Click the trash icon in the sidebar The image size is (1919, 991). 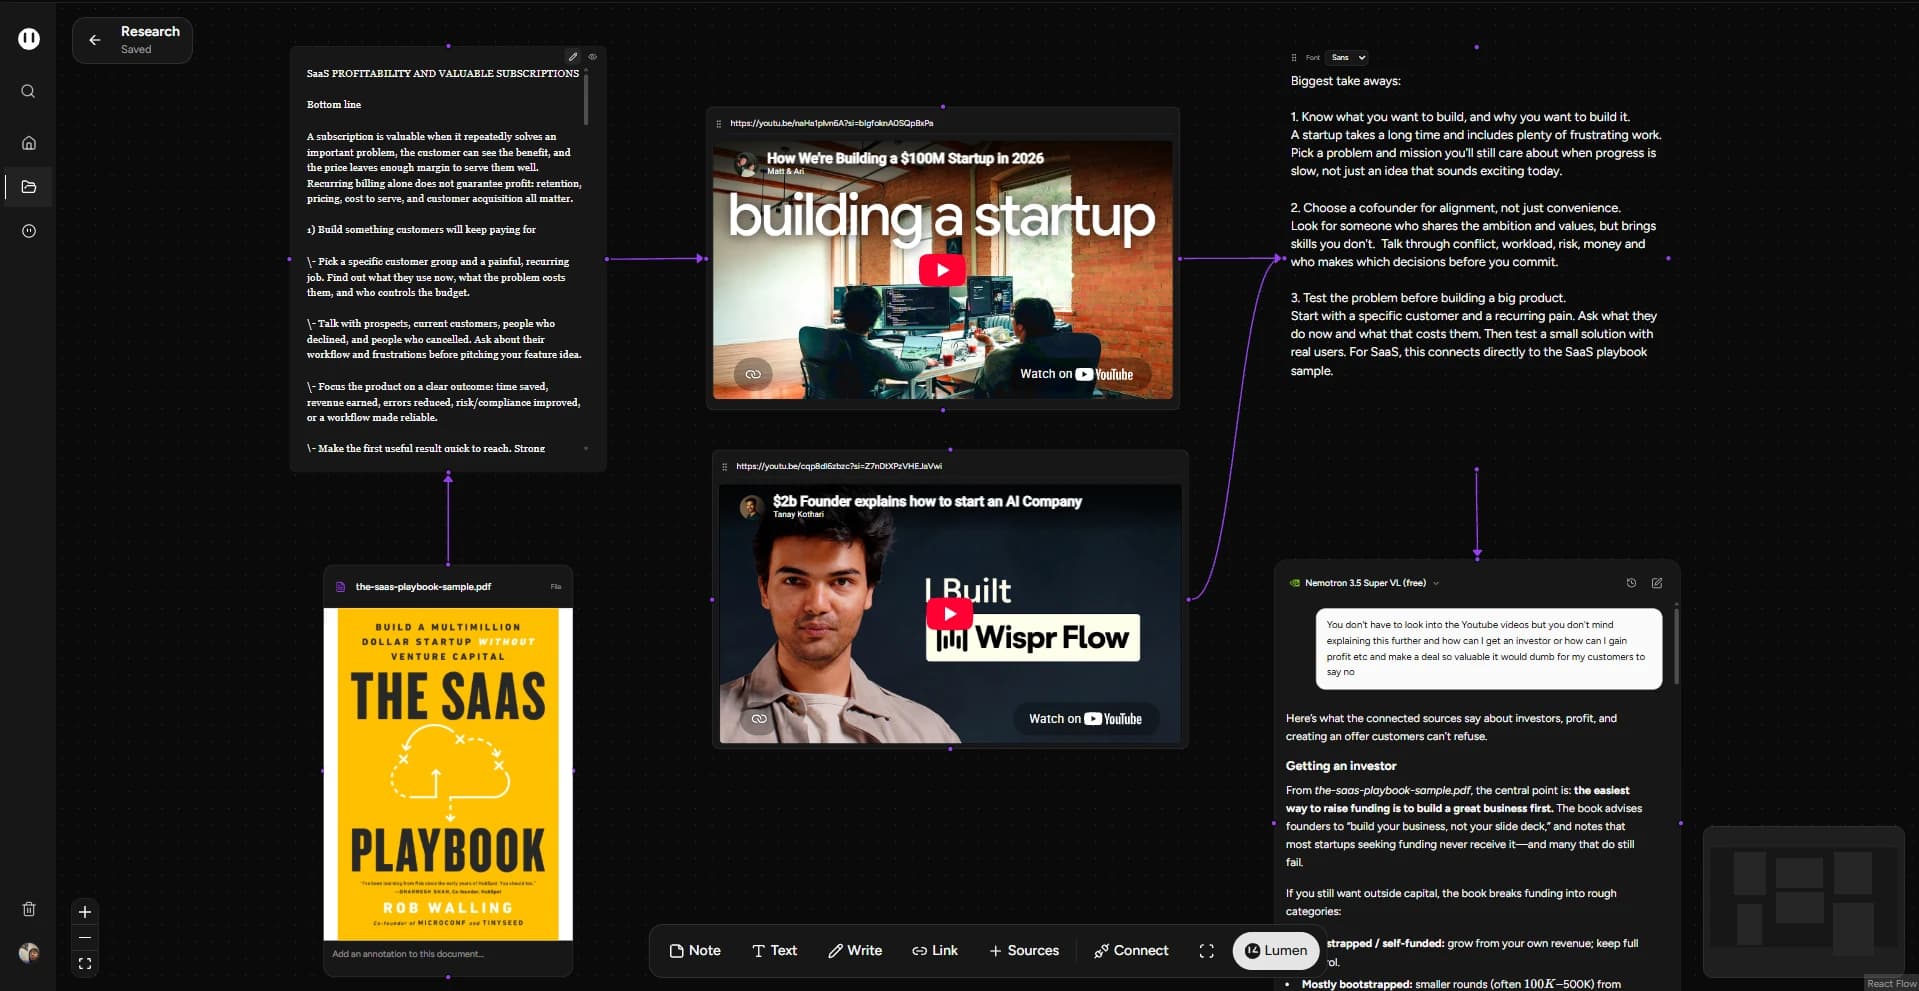tap(29, 909)
